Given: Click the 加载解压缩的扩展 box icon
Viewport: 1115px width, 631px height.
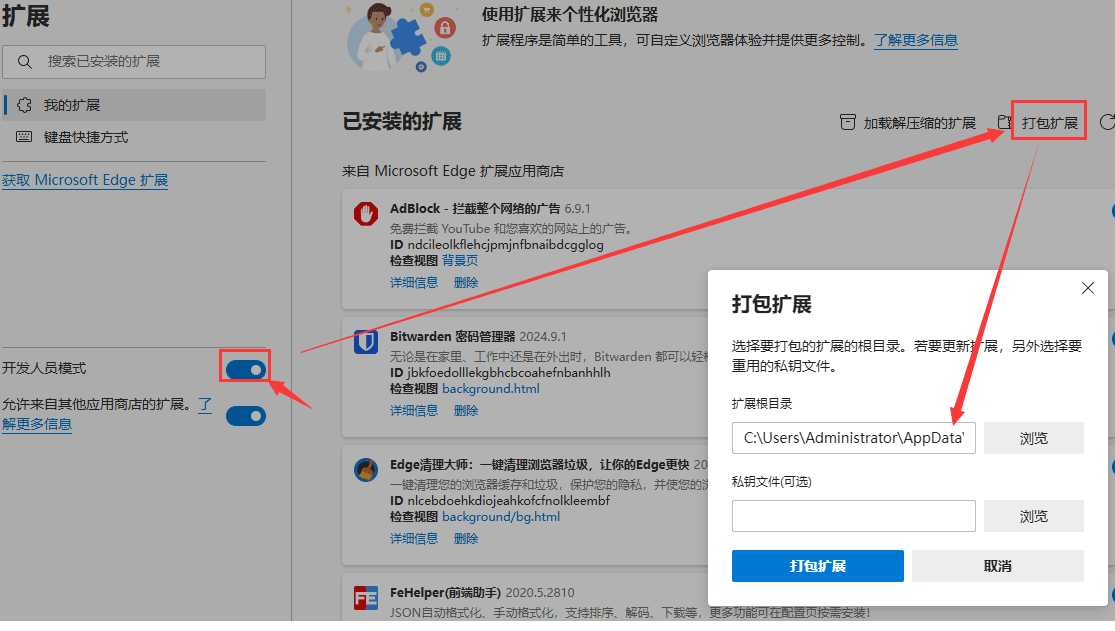Looking at the screenshot, I should pyautogui.click(x=848, y=122).
